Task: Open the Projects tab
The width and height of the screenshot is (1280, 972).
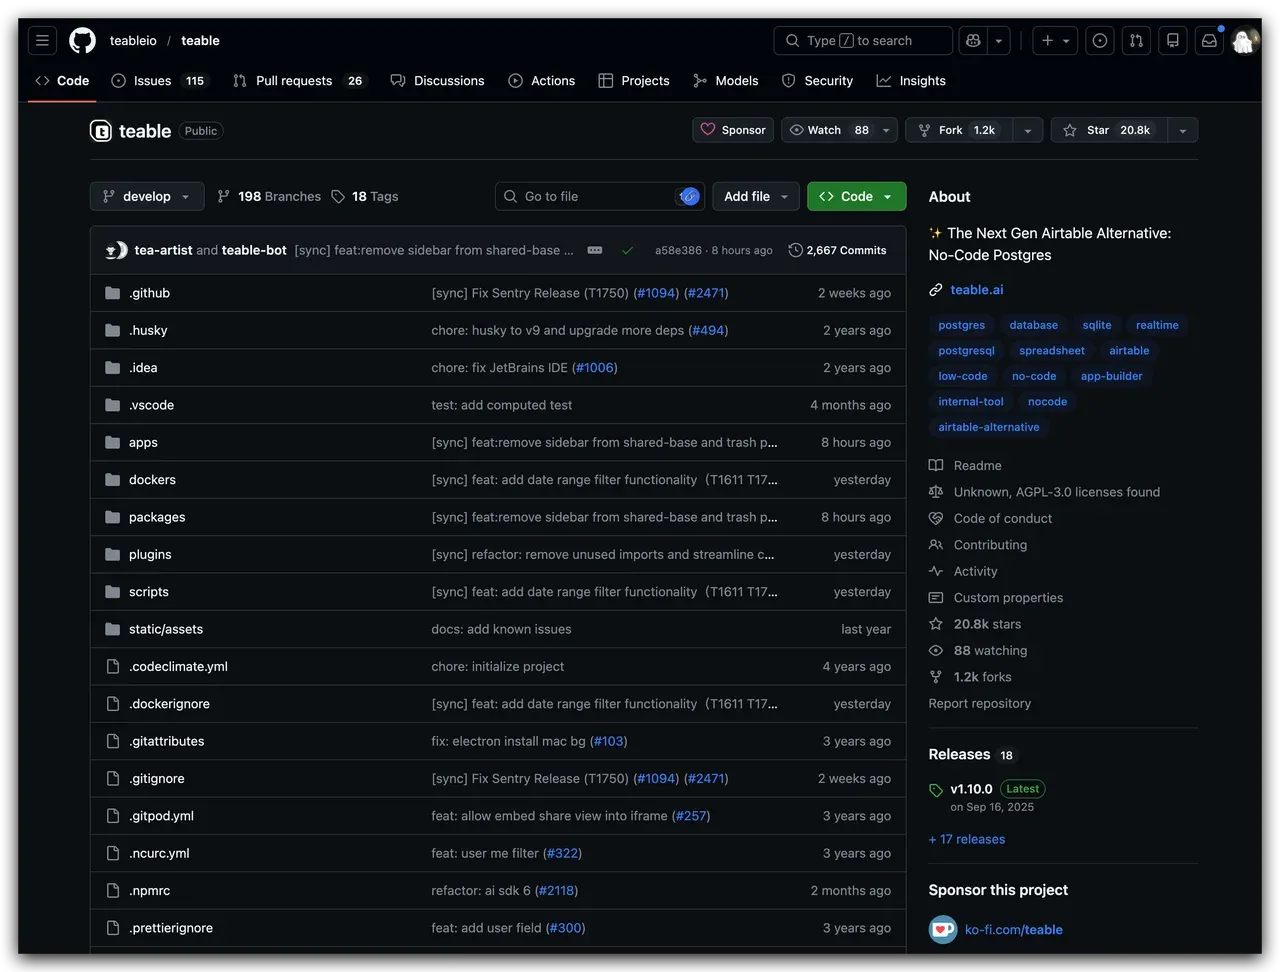Action: tap(634, 81)
